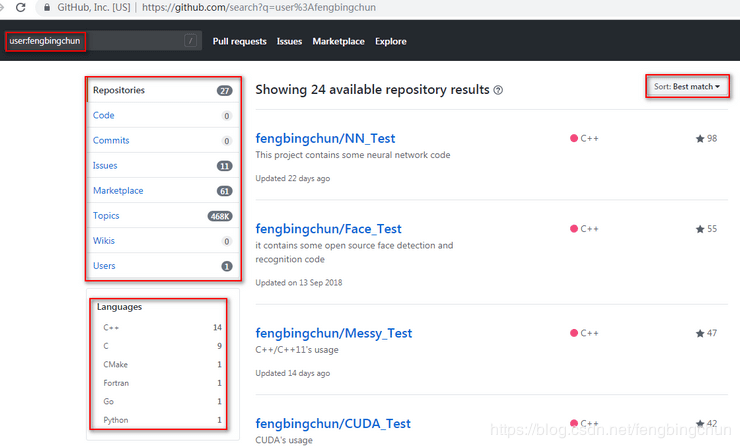Open the fengbingchun/CUDA_Test repository

pos(333,423)
